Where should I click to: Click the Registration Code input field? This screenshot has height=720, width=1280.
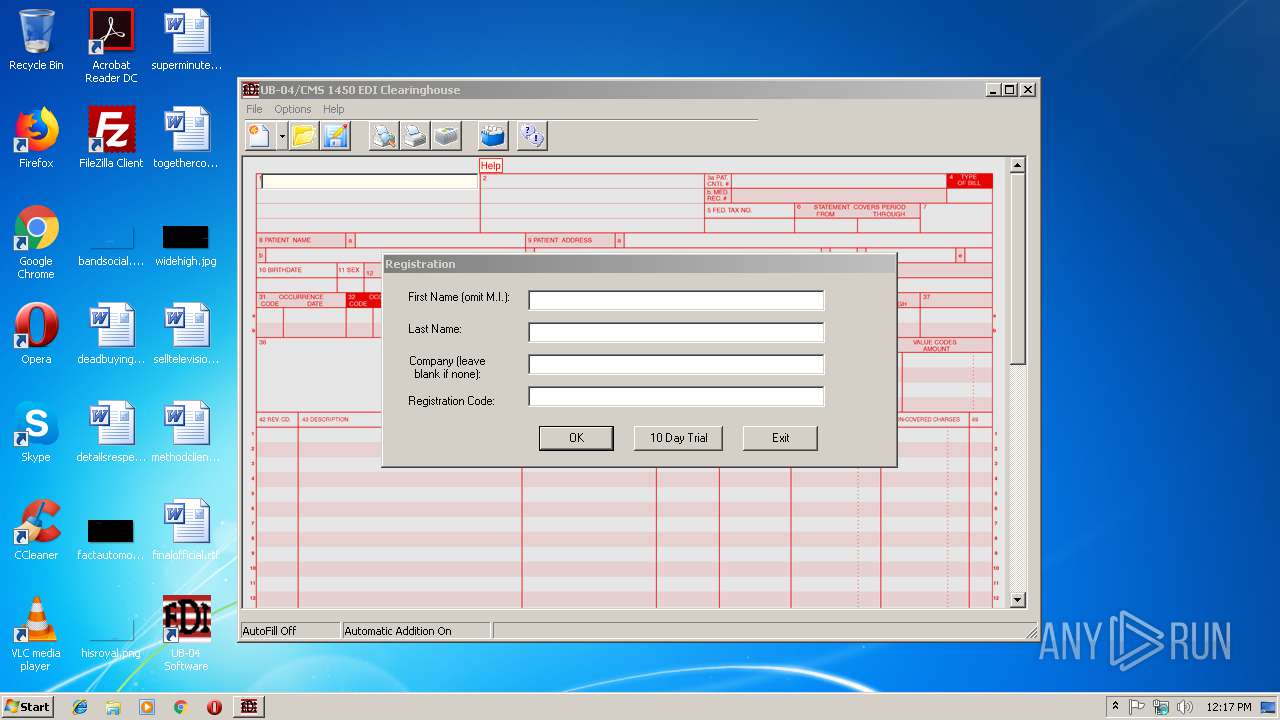coord(676,396)
